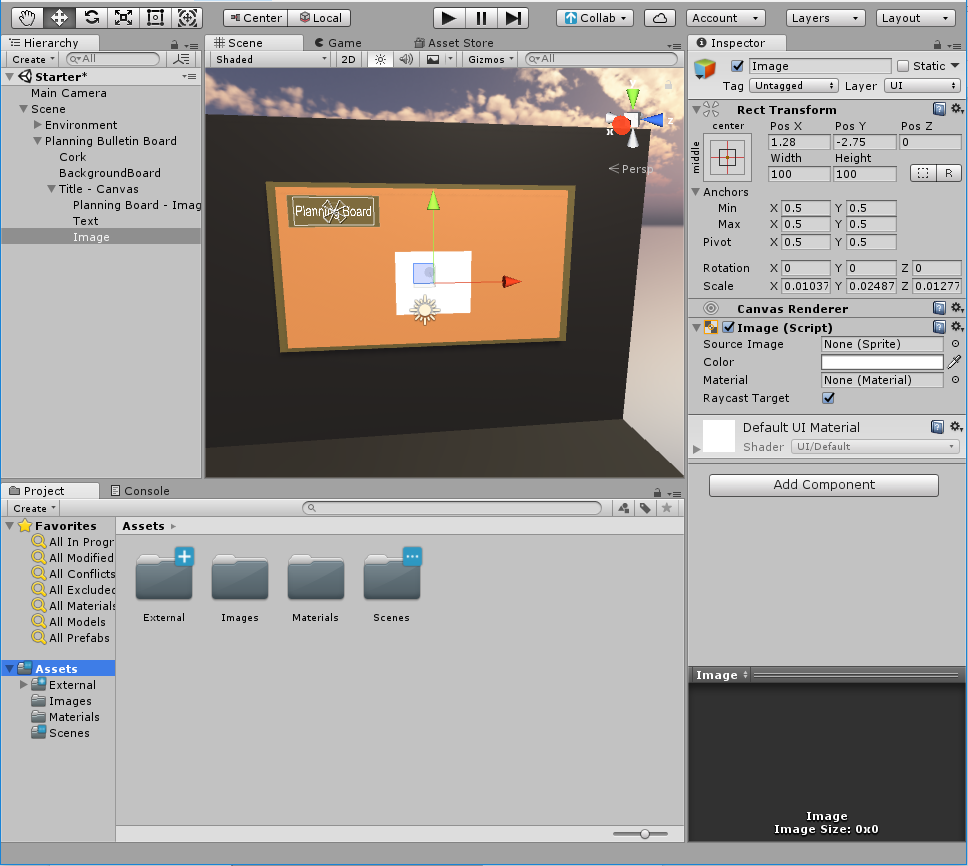Open the Layers dropdown
Image resolution: width=968 pixels, height=866 pixels.
pos(825,18)
